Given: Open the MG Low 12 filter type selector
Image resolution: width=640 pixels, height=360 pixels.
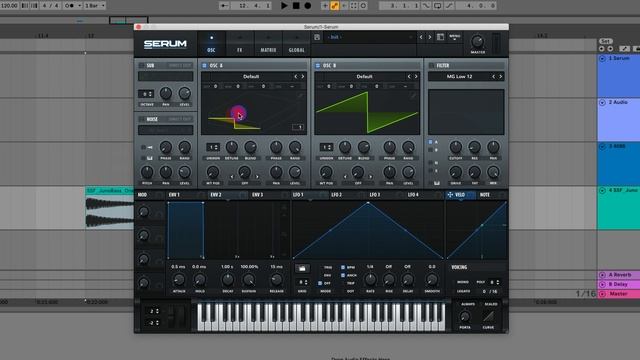Looking at the screenshot, I should click(x=459, y=76).
